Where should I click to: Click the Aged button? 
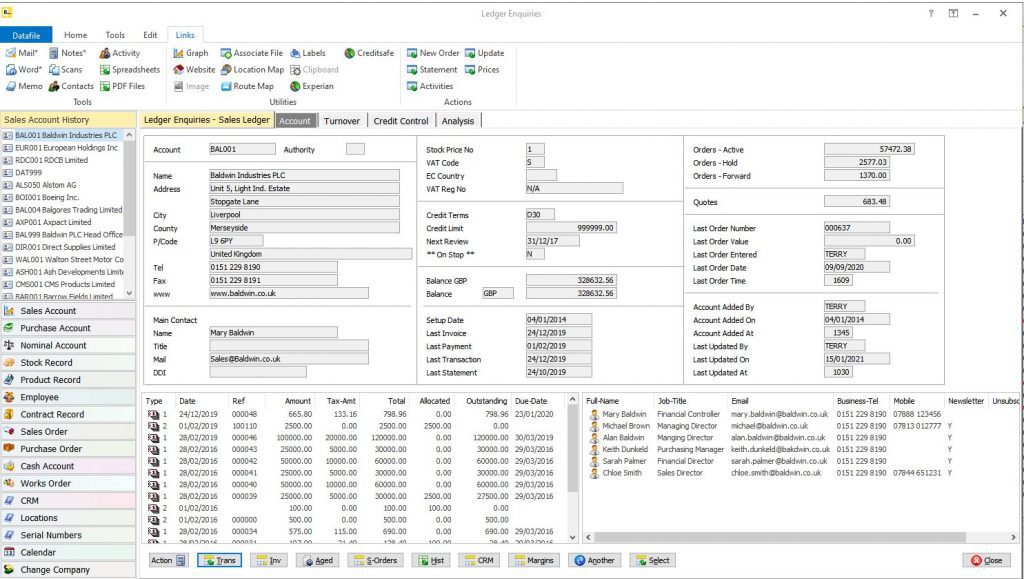(x=317, y=560)
